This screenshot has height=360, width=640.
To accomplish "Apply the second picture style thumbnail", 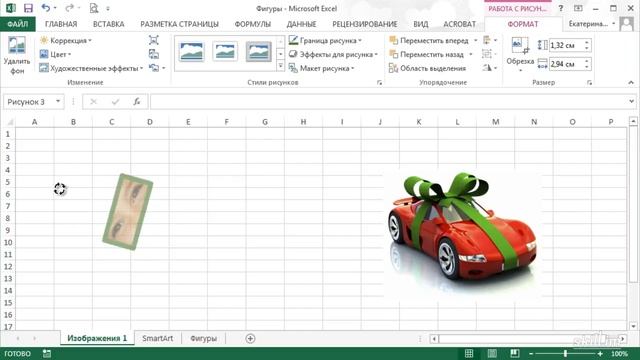I will tap(225, 52).
